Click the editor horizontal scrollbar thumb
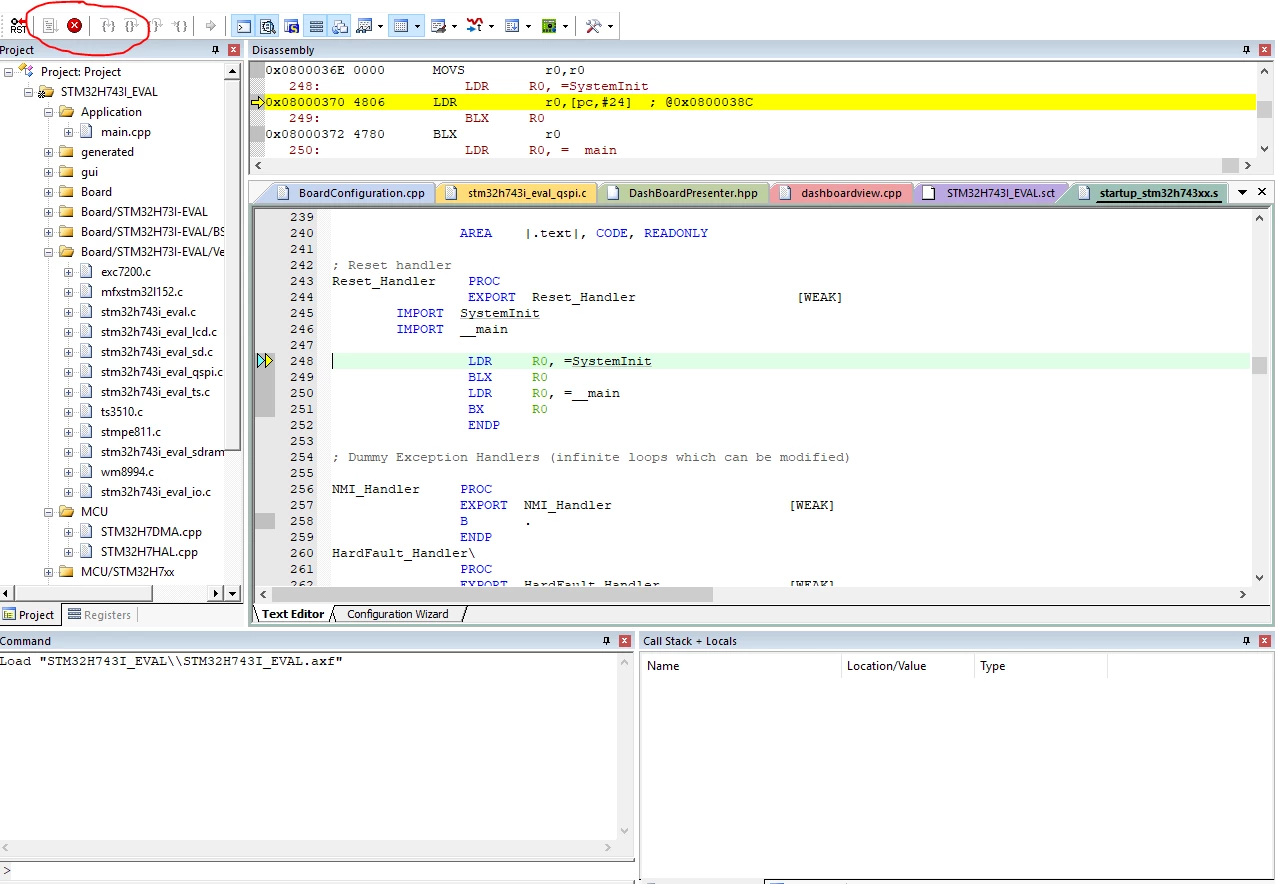 [x=491, y=594]
